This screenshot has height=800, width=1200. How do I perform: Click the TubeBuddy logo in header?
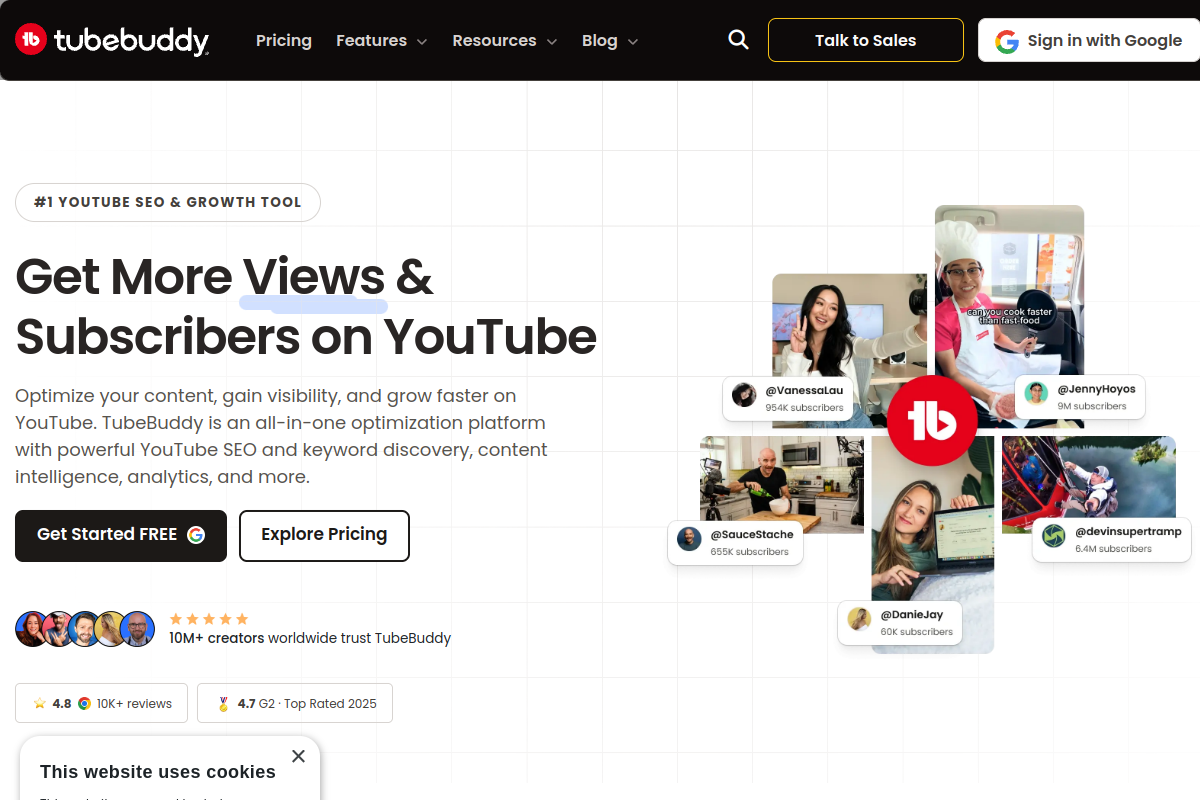pos(112,40)
